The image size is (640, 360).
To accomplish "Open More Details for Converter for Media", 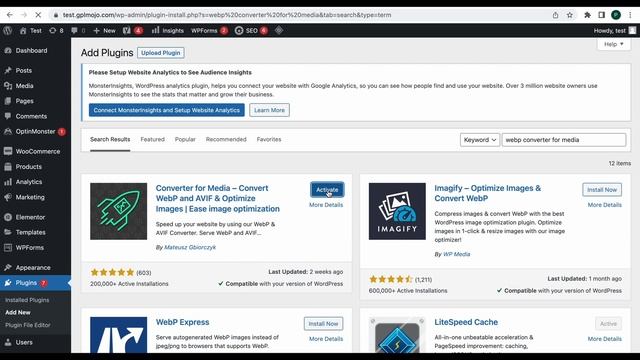I will tap(326, 205).
